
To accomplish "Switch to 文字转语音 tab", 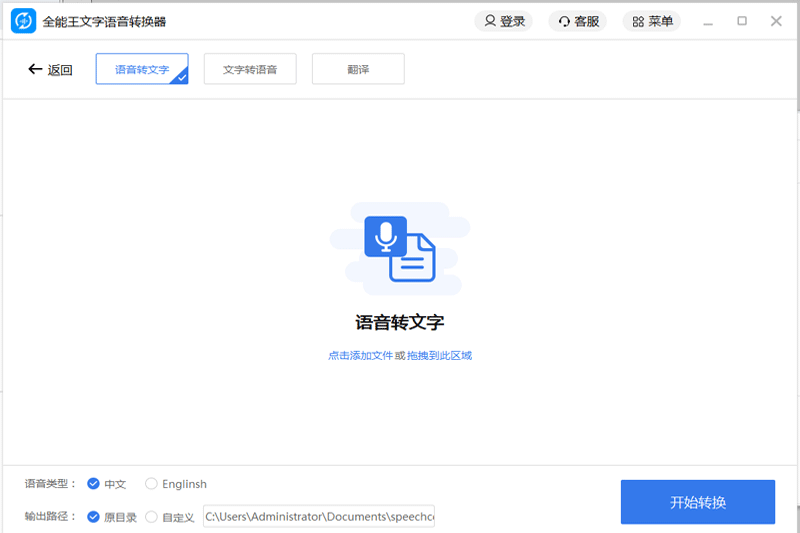I will 250,69.
